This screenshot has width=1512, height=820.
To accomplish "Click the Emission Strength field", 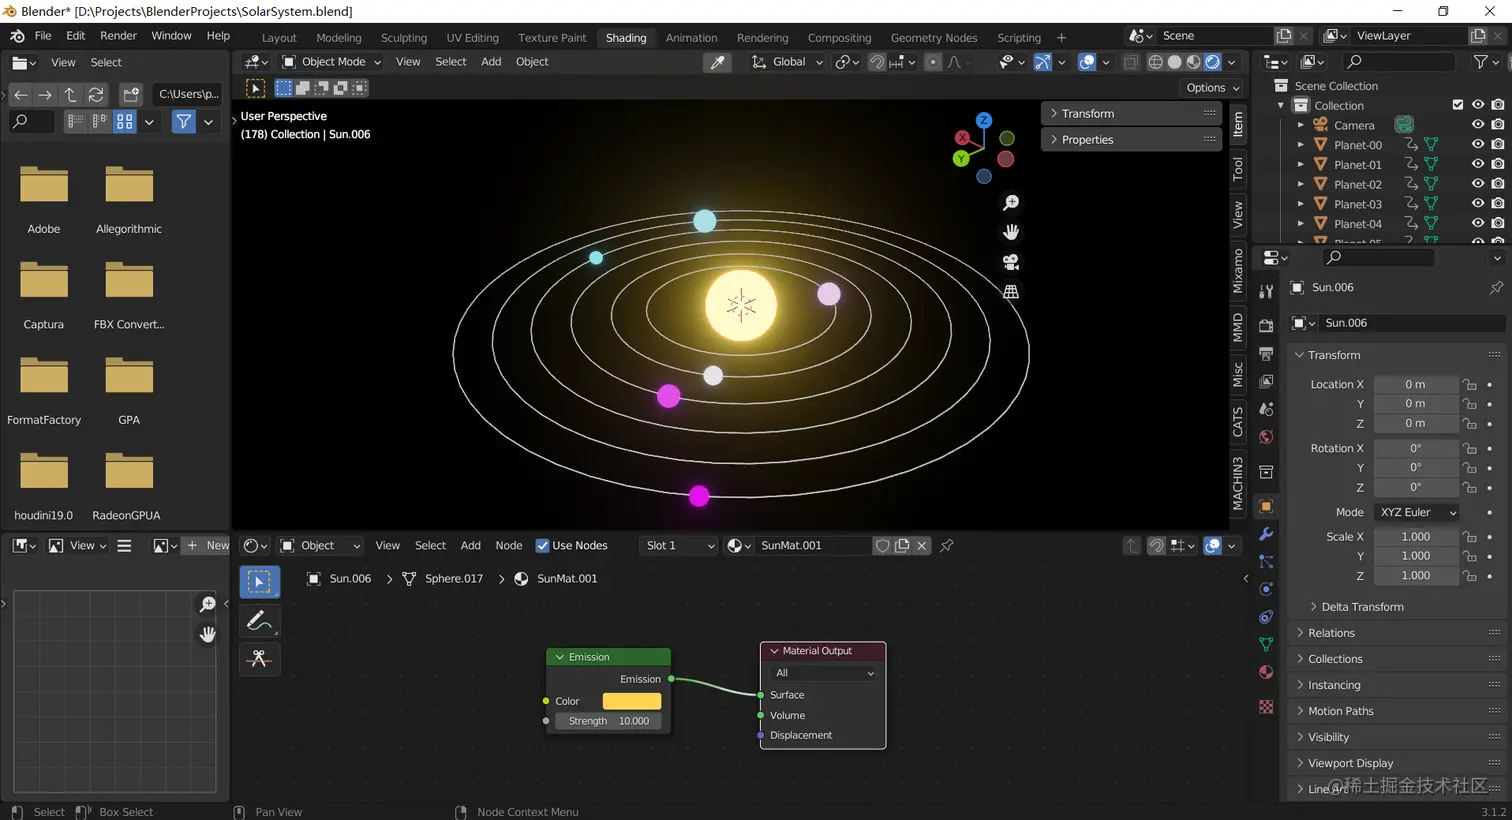I will (608, 721).
